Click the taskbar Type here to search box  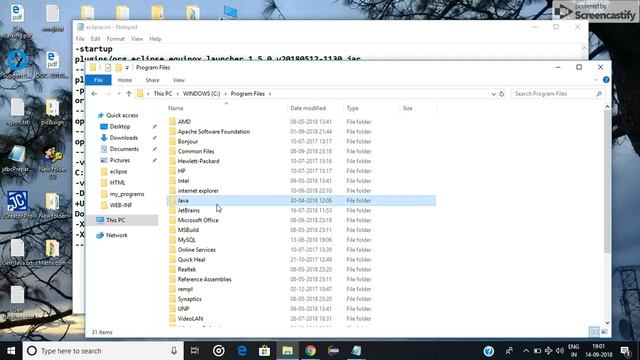(x=102, y=351)
